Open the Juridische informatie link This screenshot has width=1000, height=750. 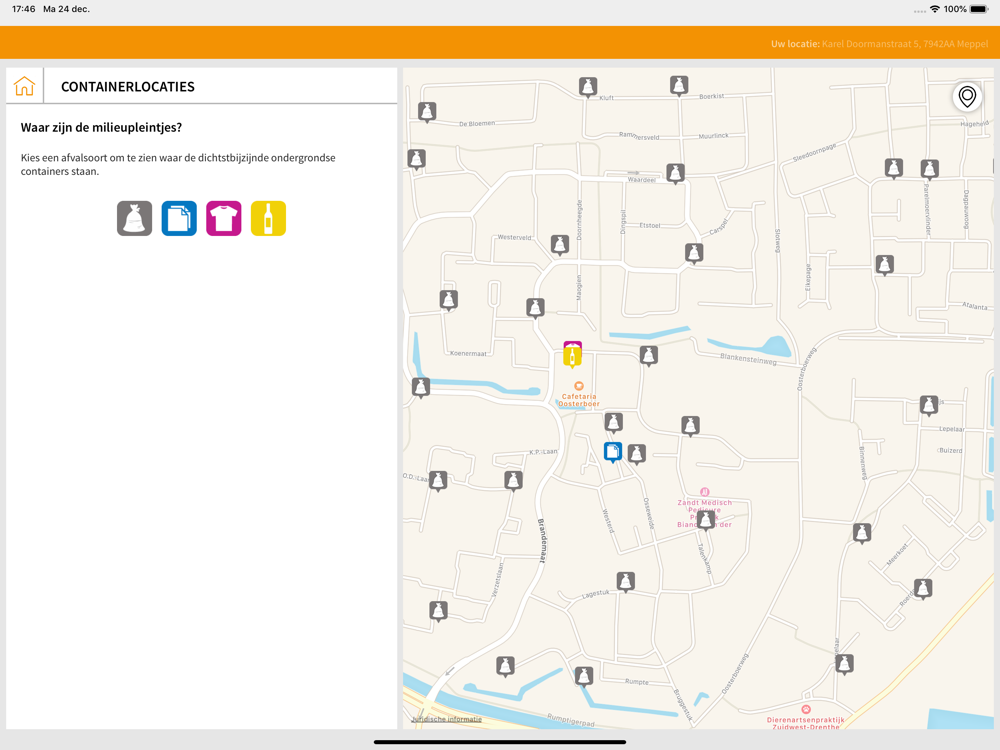click(446, 719)
